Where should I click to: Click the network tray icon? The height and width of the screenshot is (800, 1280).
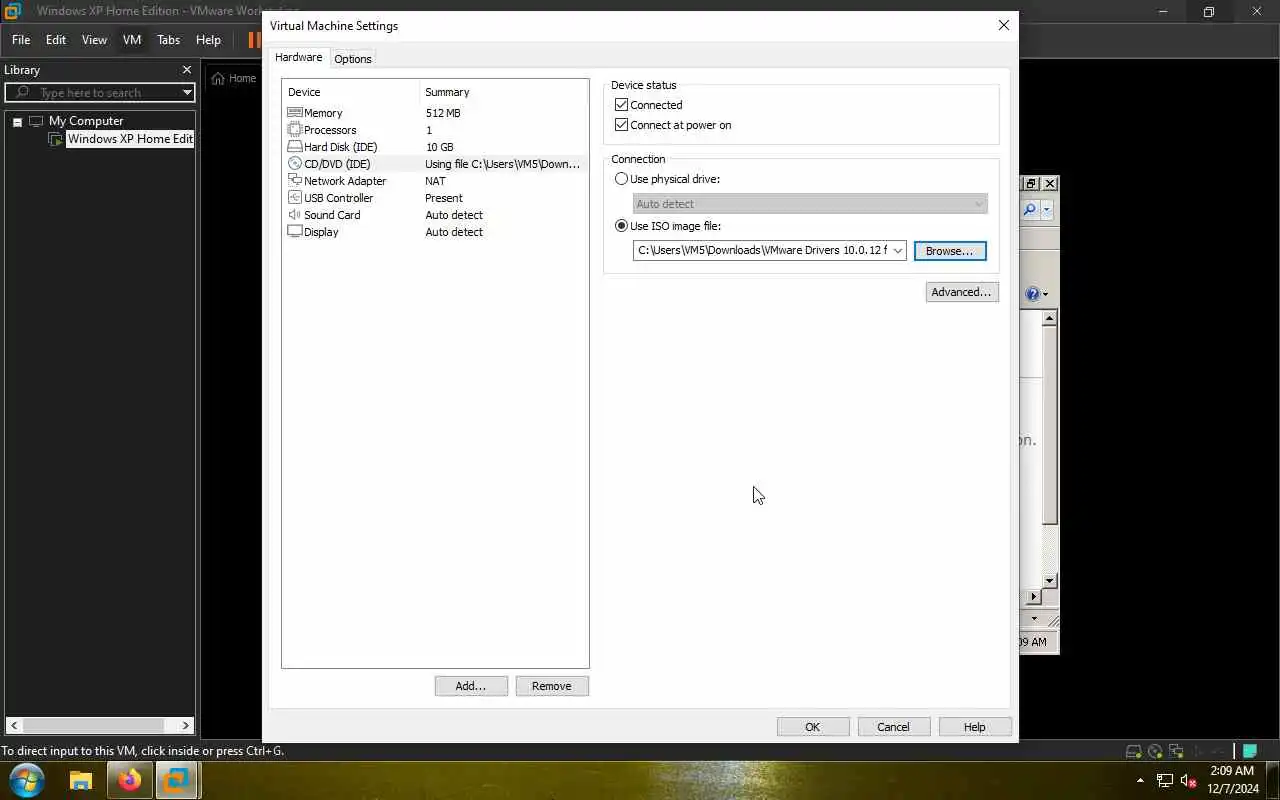click(1165, 780)
